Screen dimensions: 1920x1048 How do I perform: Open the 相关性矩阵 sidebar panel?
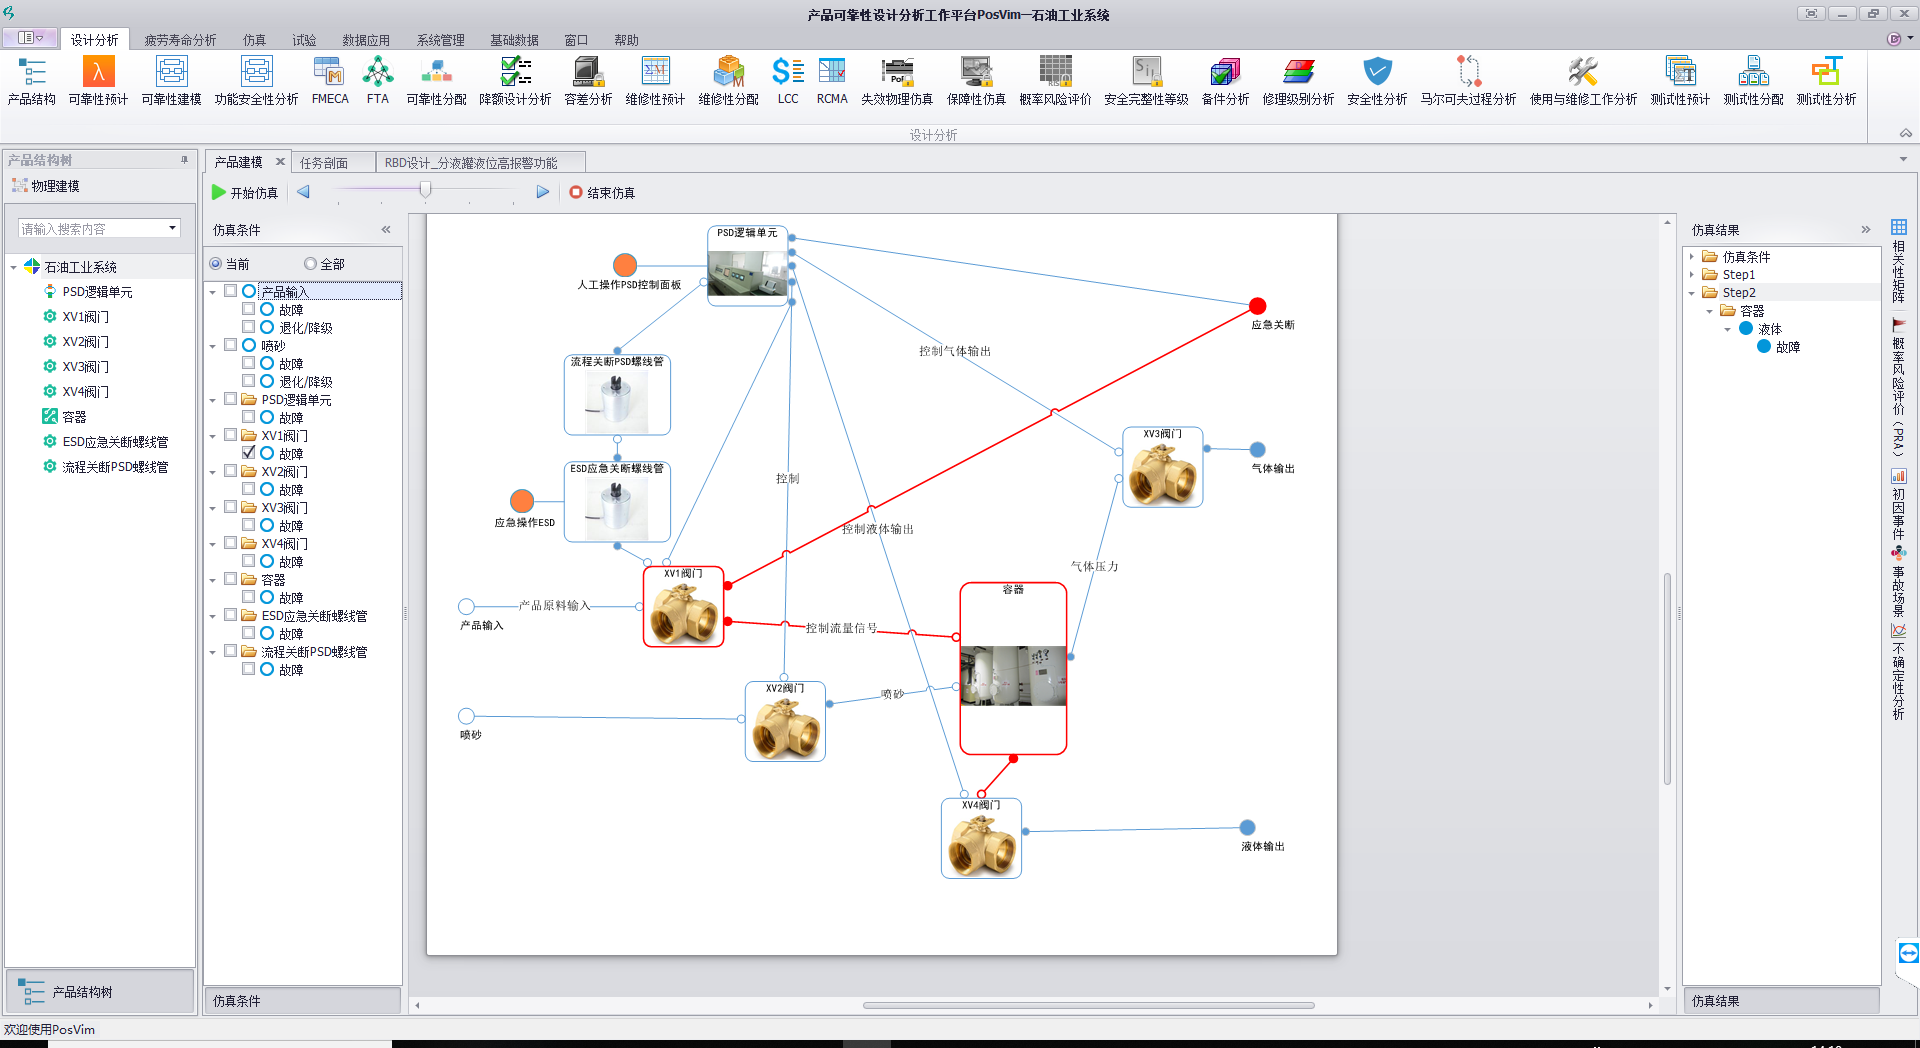(x=1898, y=261)
